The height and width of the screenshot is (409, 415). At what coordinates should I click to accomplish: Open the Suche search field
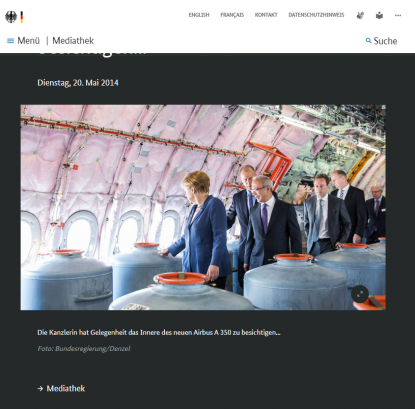pyautogui.click(x=381, y=41)
